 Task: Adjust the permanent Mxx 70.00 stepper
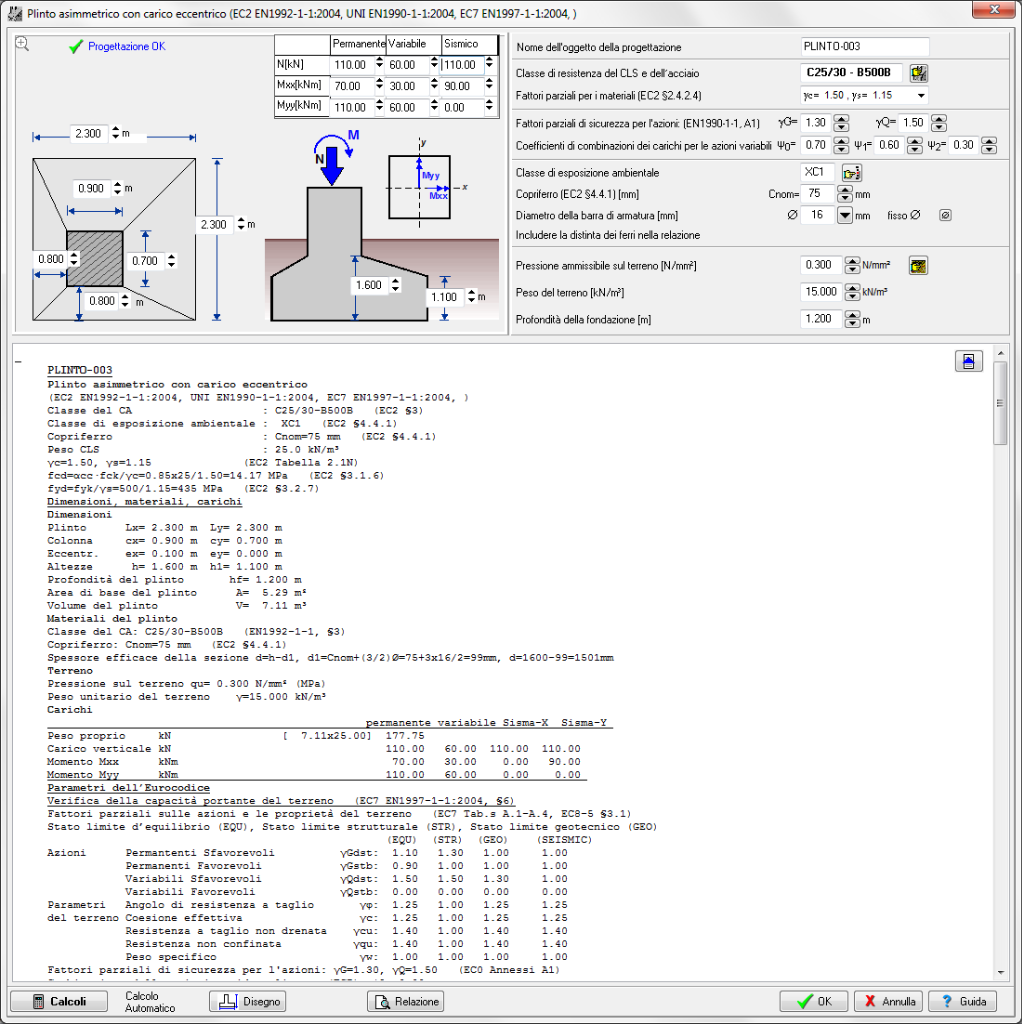[x=379, y=86]
